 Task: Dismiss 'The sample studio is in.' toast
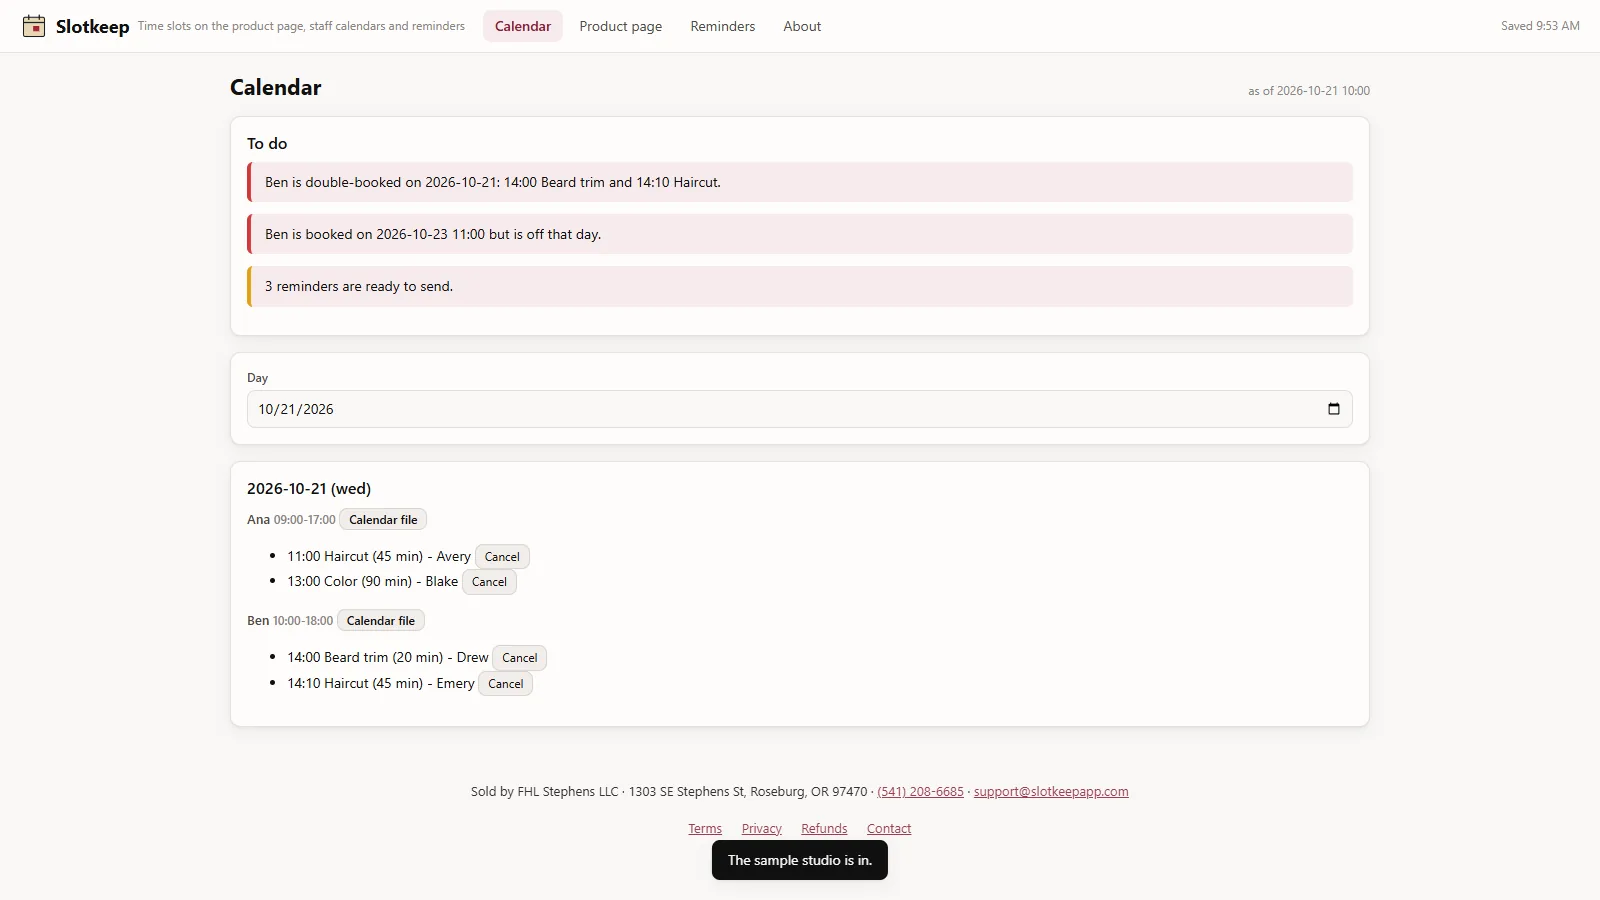tap(800, 860)
